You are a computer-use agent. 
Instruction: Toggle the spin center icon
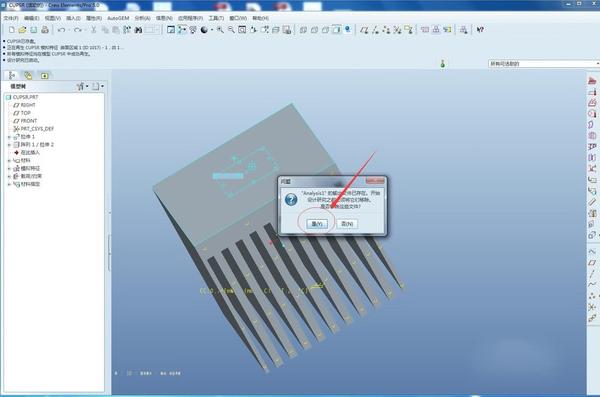tap(182, 29)
